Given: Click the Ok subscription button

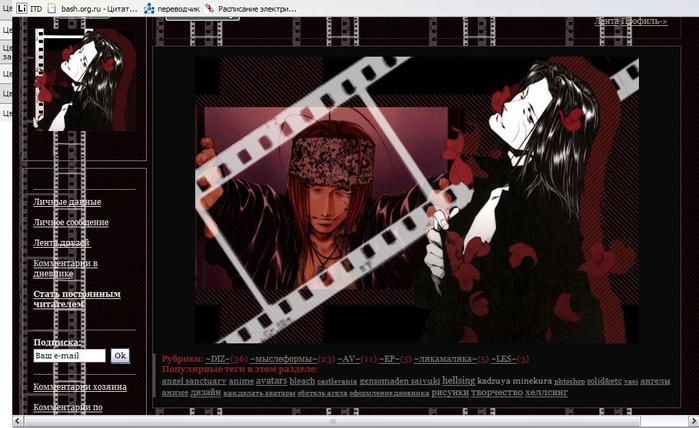Looking at the screenshot, I should click(x=120, y=356).
